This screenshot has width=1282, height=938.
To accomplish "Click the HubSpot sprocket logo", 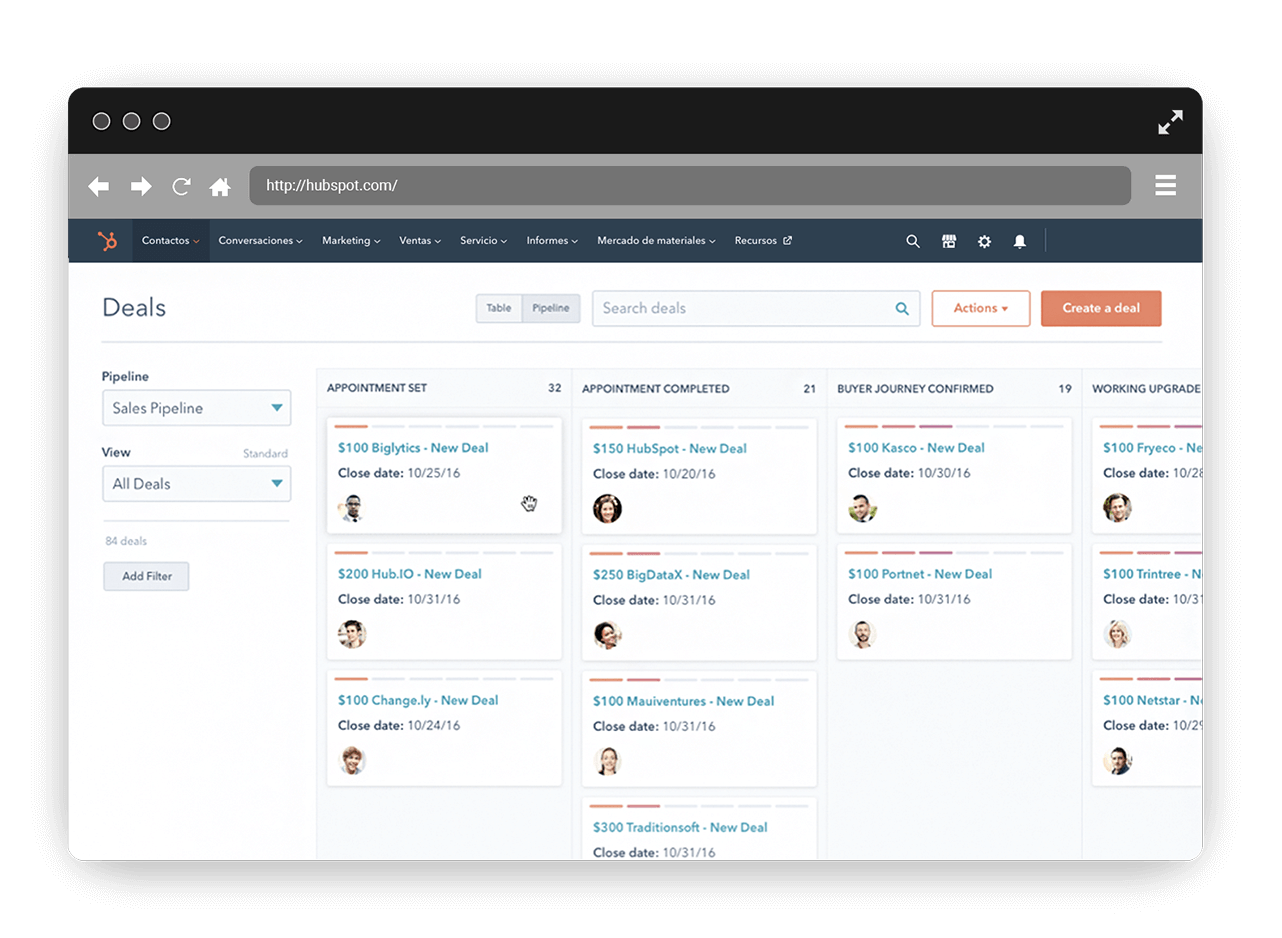I will pos(107,241).
